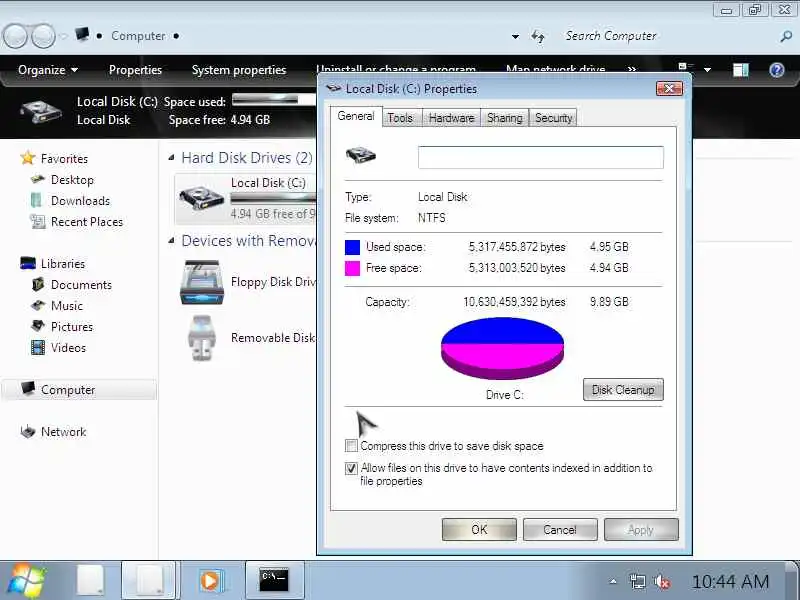Click the Music library icon
Image resolution: width=800 pixels, height=600 pixels.
click(38, 305)
